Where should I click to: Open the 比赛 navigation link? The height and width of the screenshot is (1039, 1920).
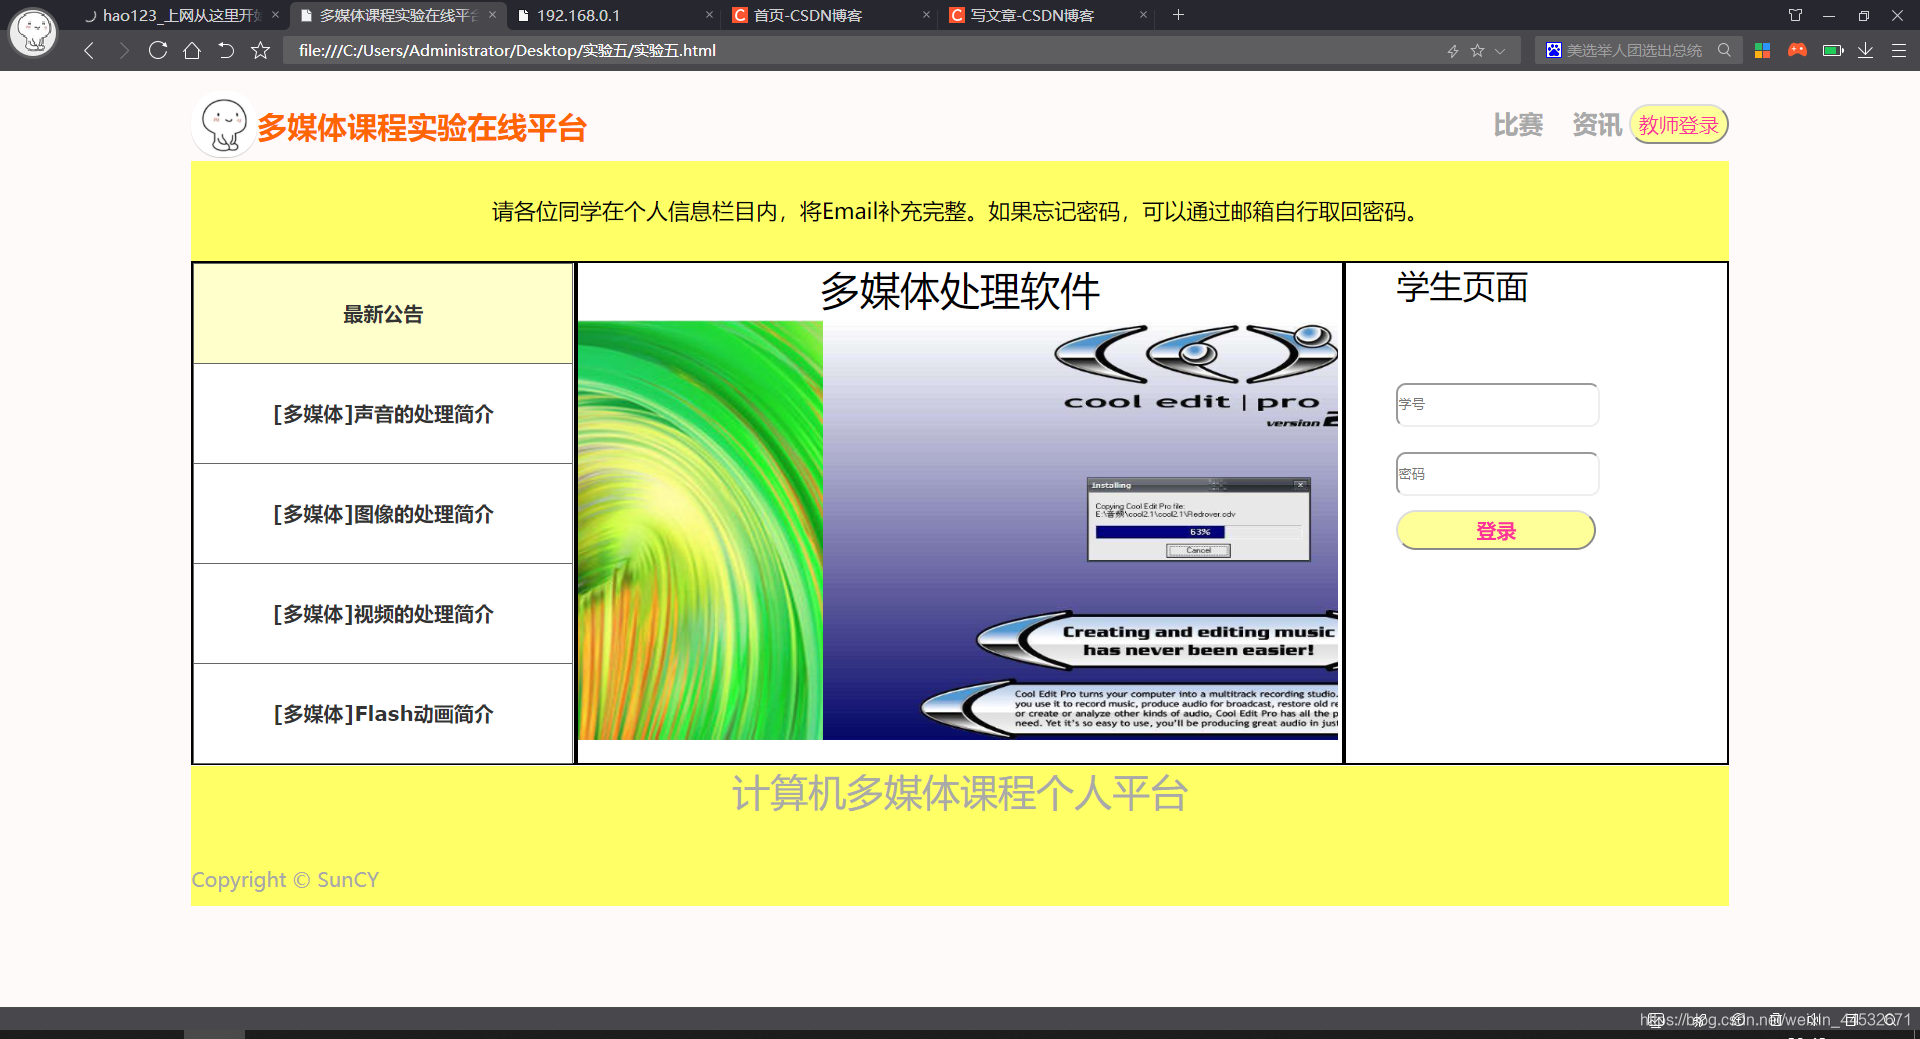[1518, 125]
